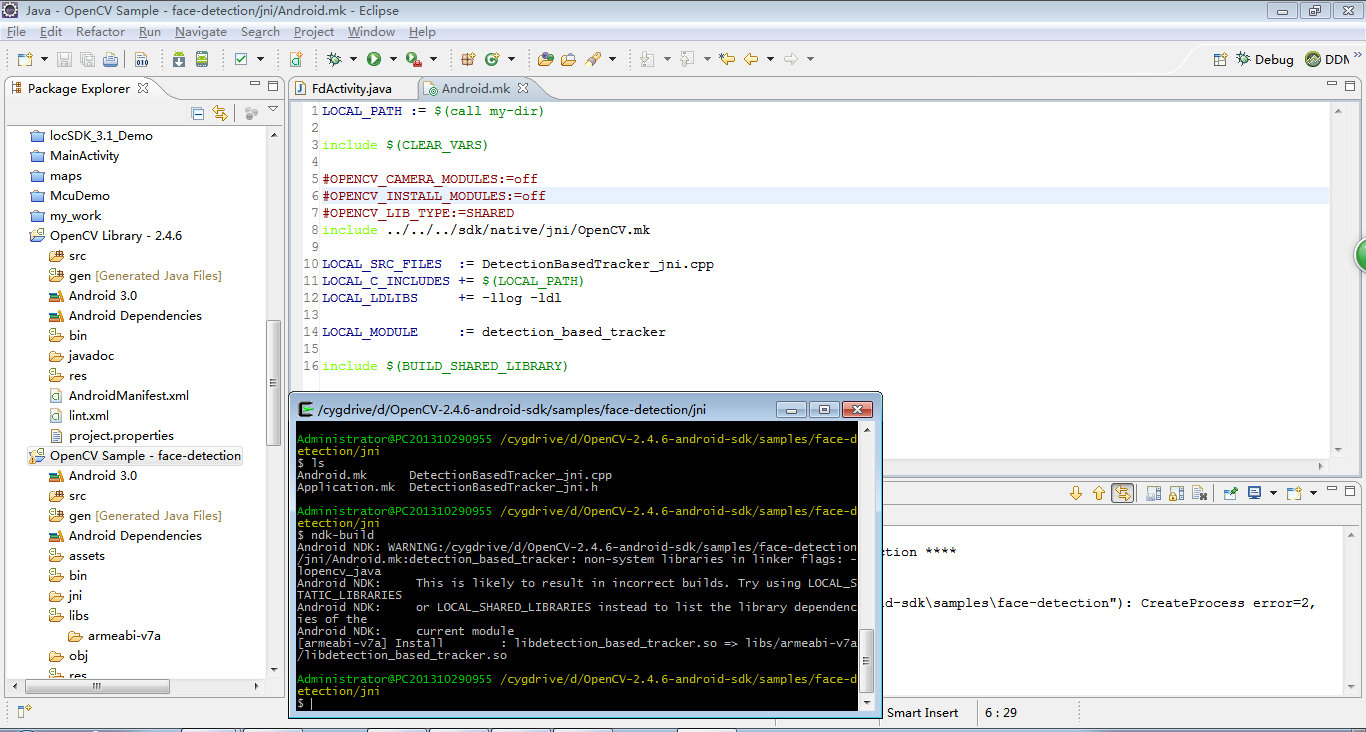1366x732 pixels.
Task: Toggle Scroll Lock in Console toolbar
Action: tap(1175, 493)
